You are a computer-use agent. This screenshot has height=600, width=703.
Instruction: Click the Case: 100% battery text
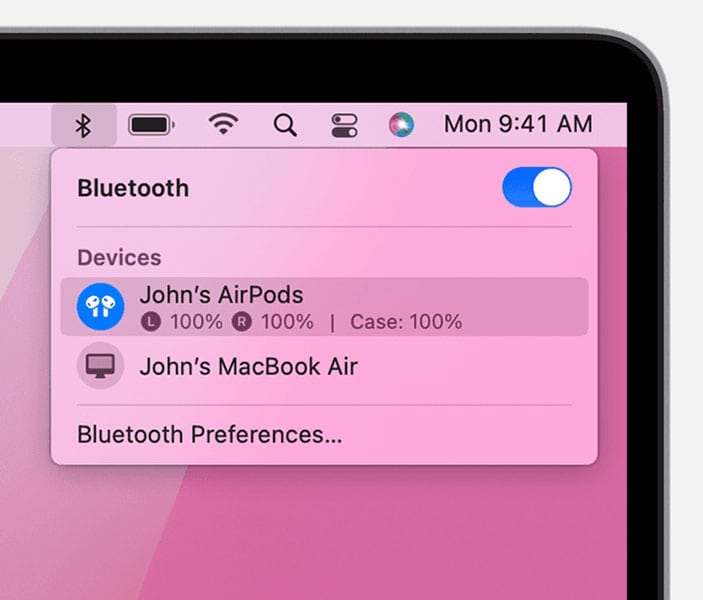coord(406,322)
